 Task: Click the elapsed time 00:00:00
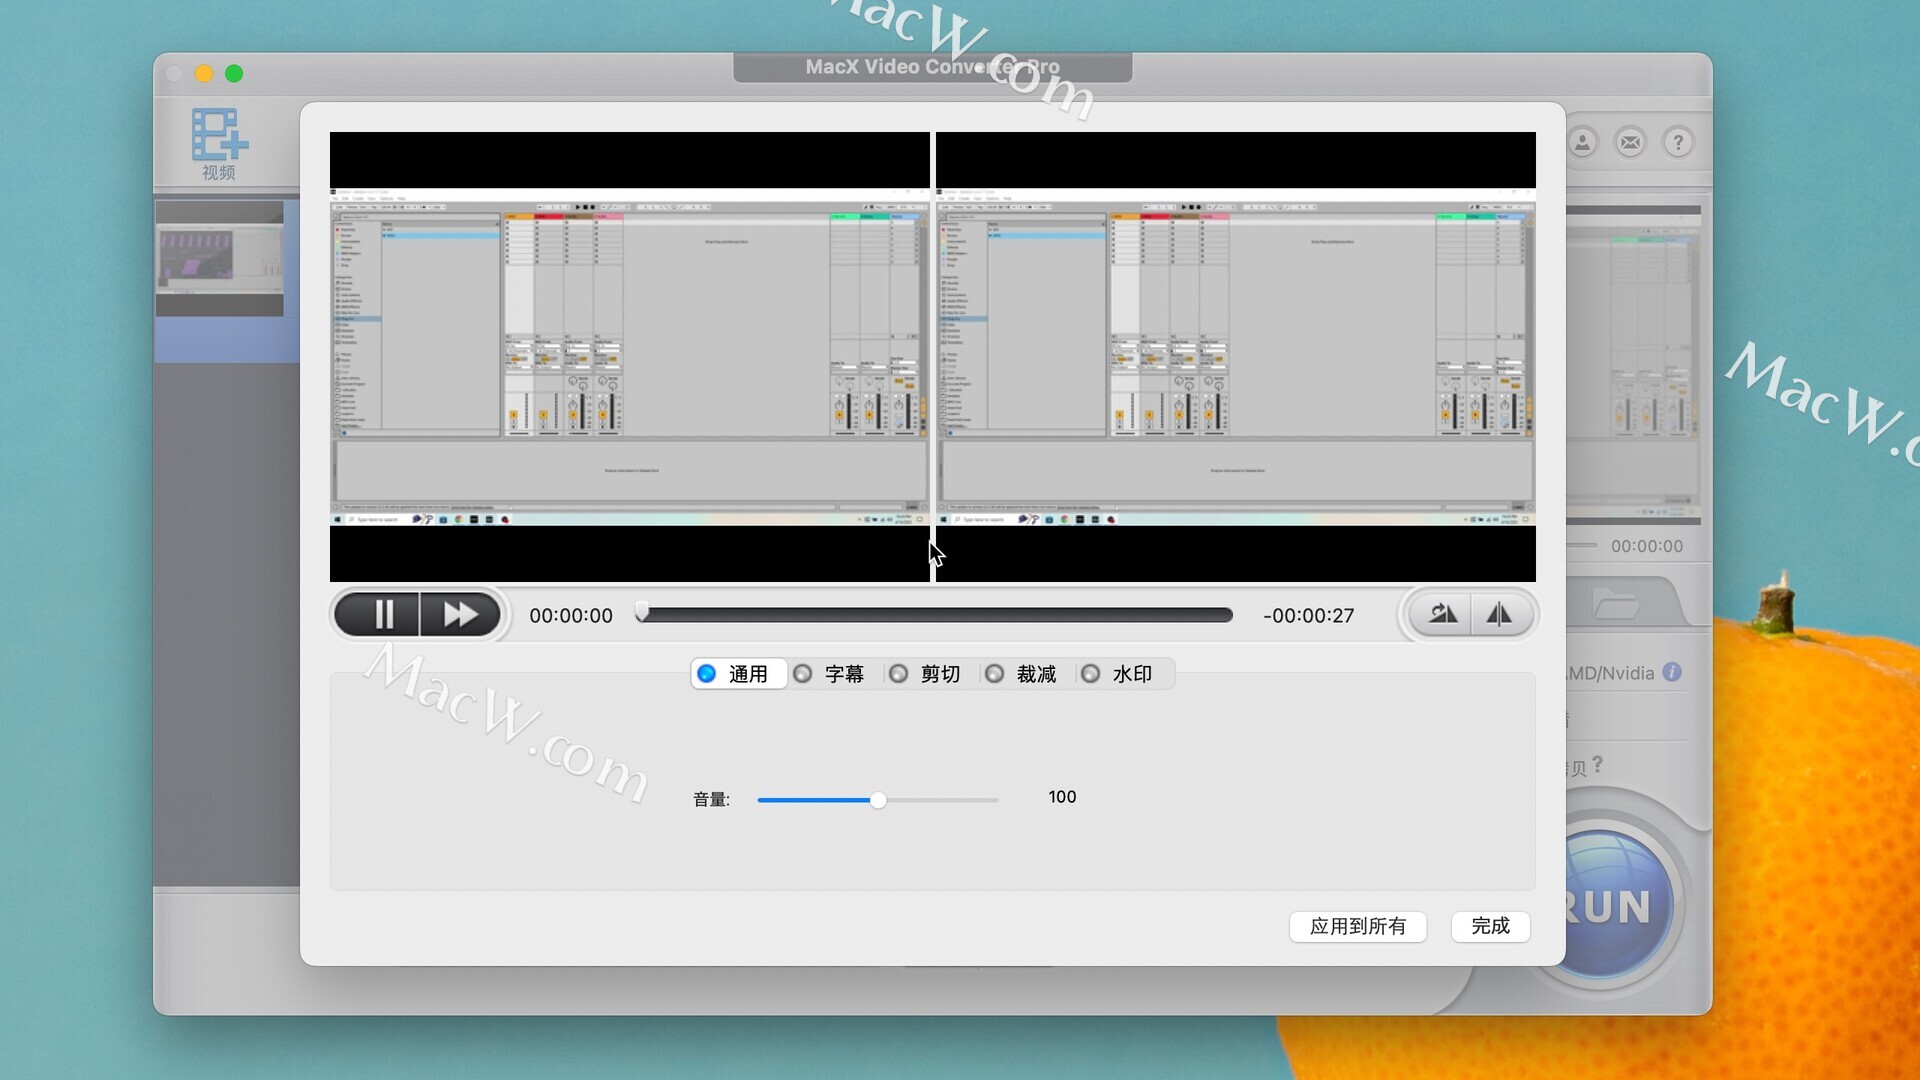571,616
